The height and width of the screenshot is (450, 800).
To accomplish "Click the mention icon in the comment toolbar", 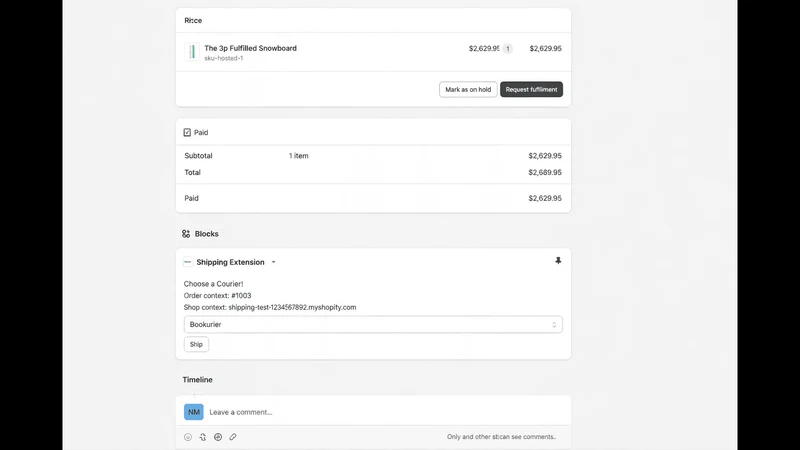I will pos(203,437).
